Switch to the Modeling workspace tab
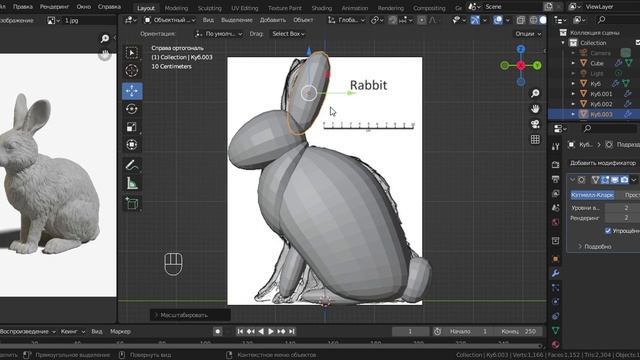This screenshot has height=360, width=640. click(x=176, y=8)
